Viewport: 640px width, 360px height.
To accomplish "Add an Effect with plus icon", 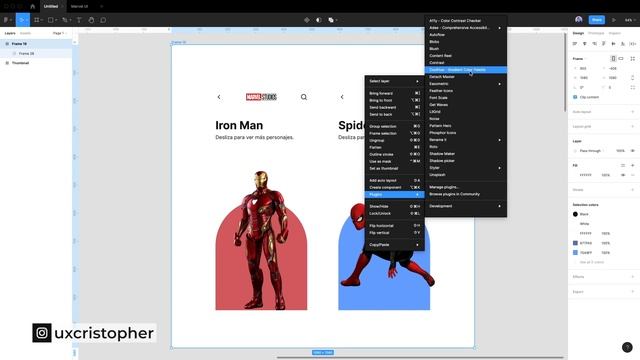I will (633, 276).
